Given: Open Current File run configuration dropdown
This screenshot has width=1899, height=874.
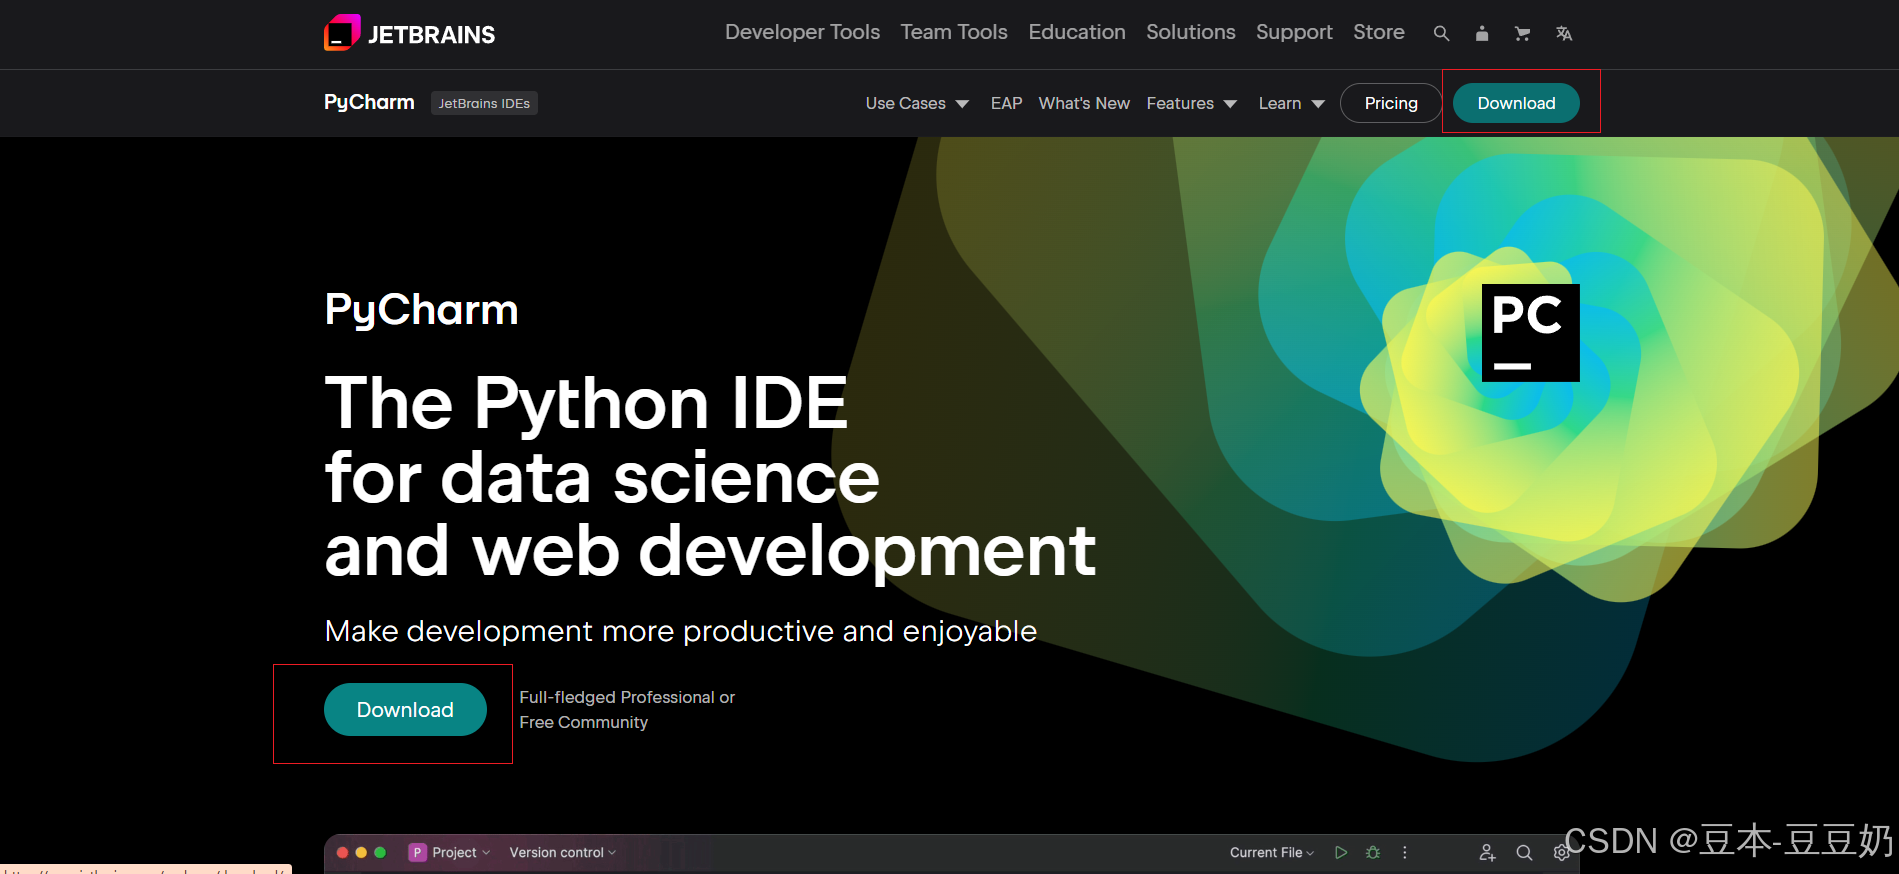Looking at the screenshot, I should (1272, 852).
